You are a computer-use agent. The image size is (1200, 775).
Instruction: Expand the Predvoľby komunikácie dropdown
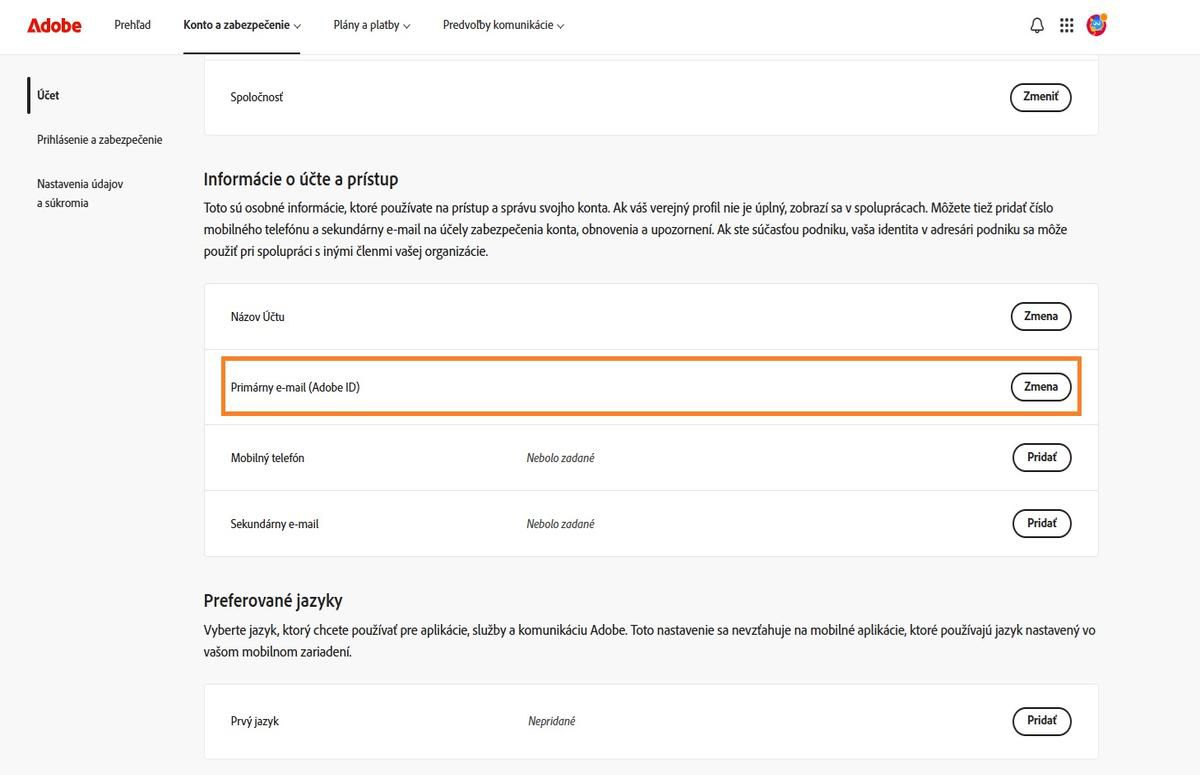tap(503, 25)
